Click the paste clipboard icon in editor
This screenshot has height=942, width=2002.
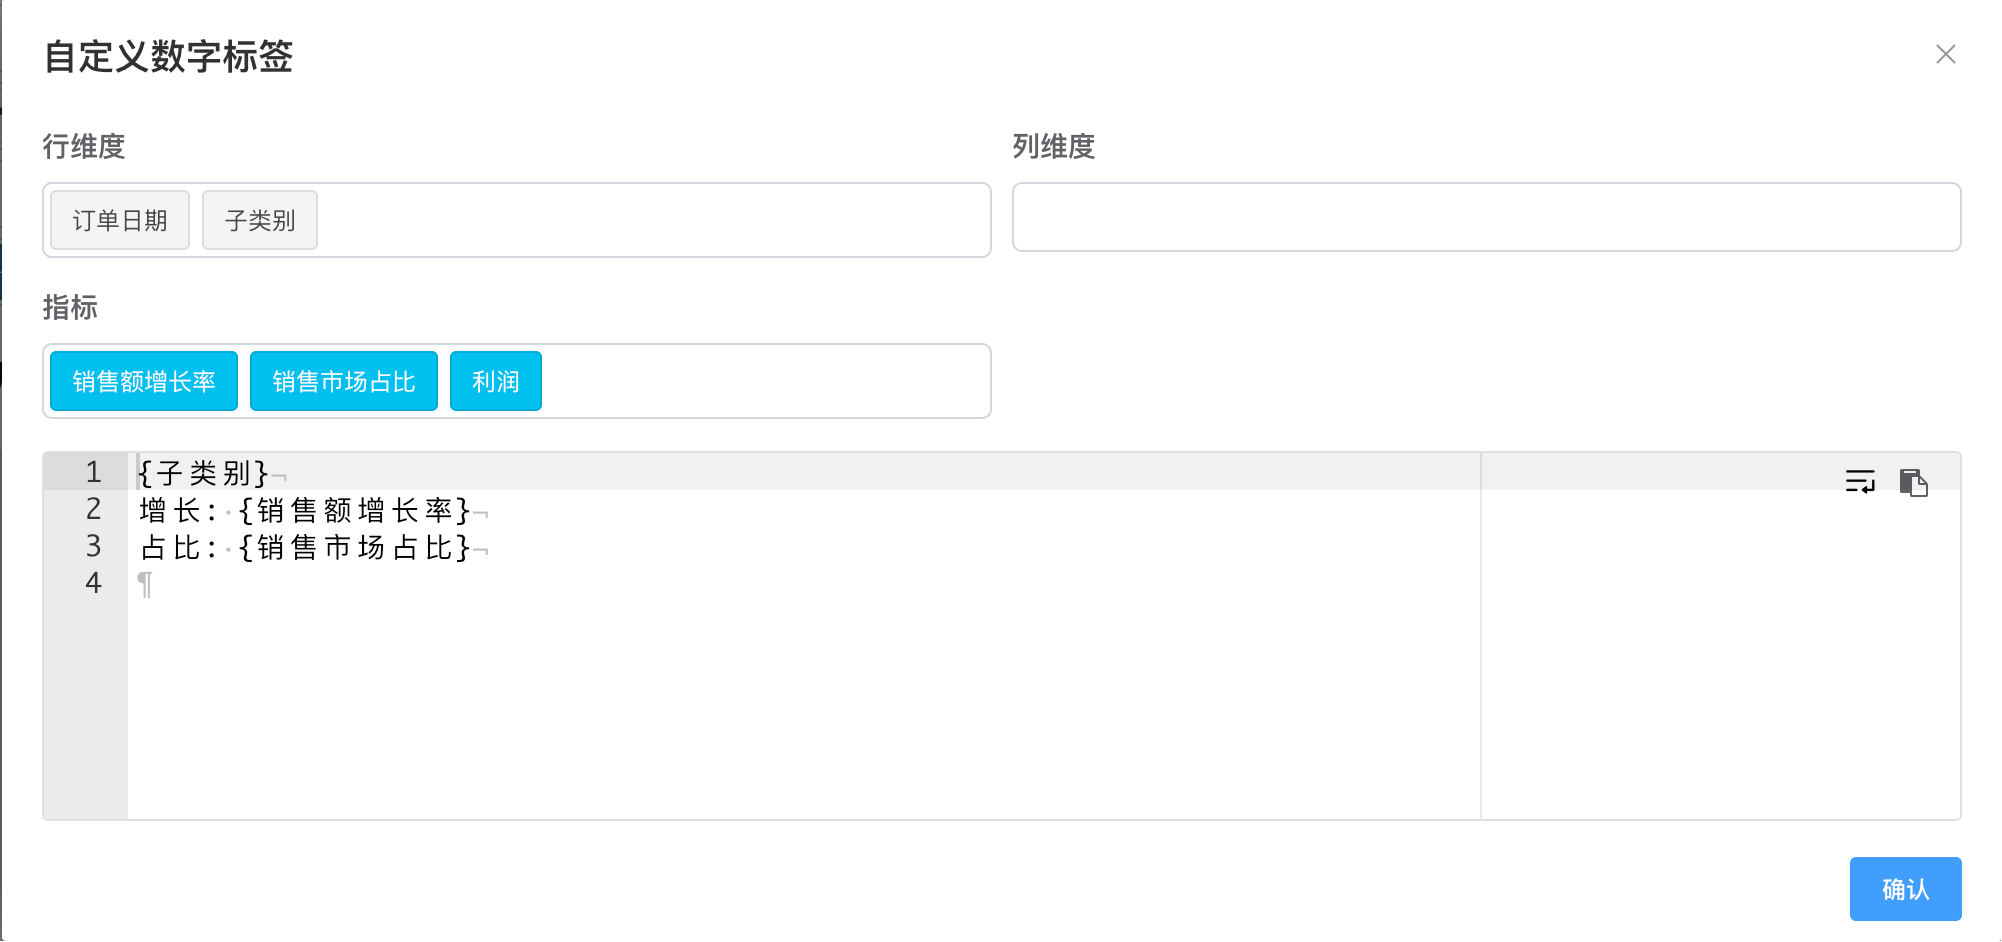point(1913,482)
